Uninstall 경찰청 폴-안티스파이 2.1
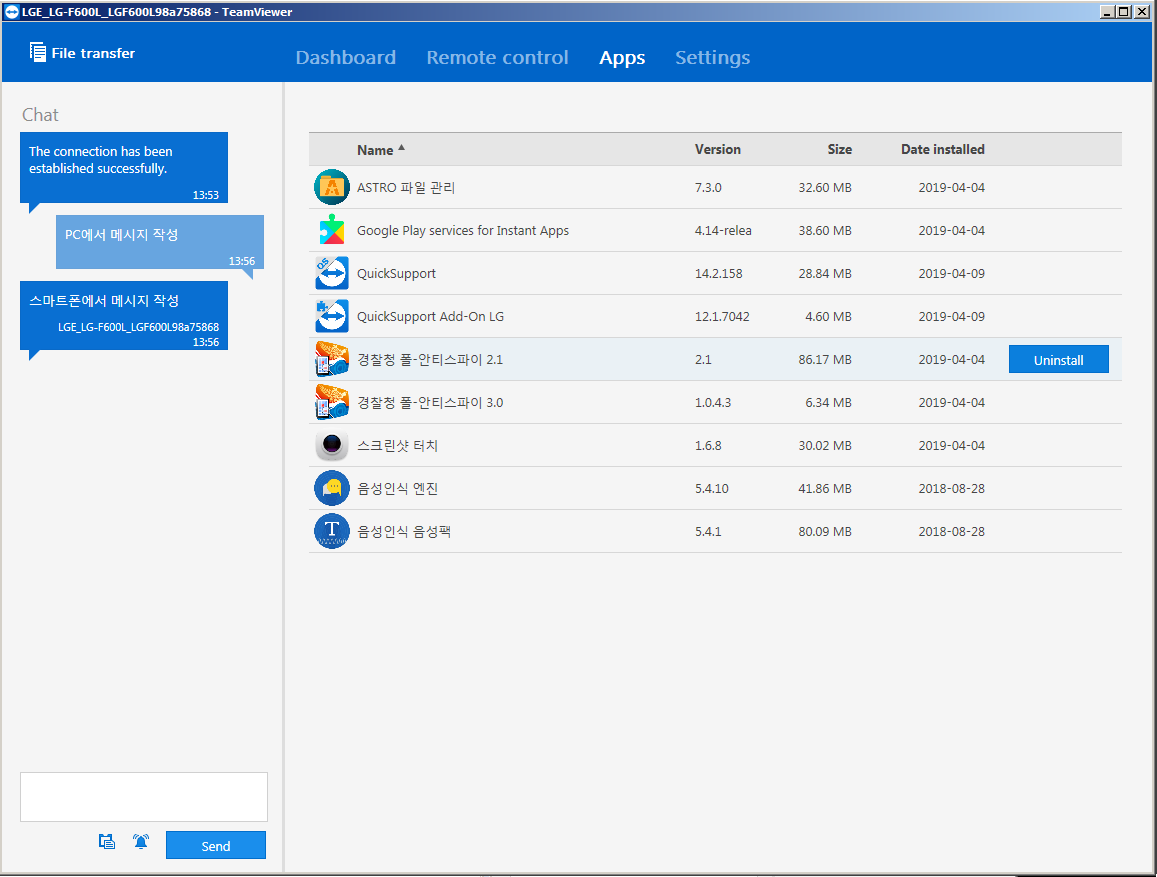 pyautogui.click(x=1058, y=359)
